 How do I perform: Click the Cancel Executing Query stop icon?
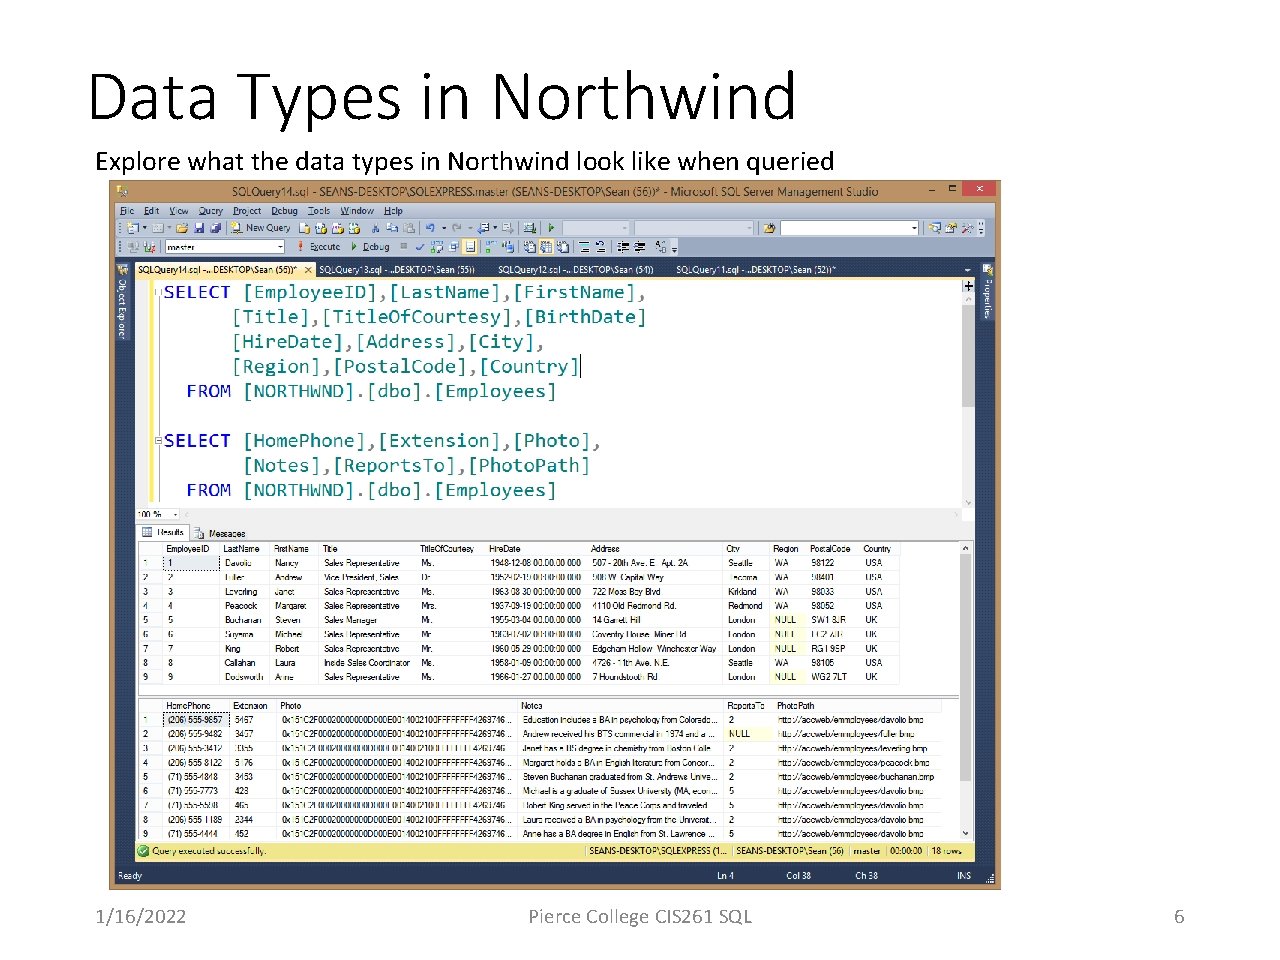pyautogui.click(x=404, y=247)
